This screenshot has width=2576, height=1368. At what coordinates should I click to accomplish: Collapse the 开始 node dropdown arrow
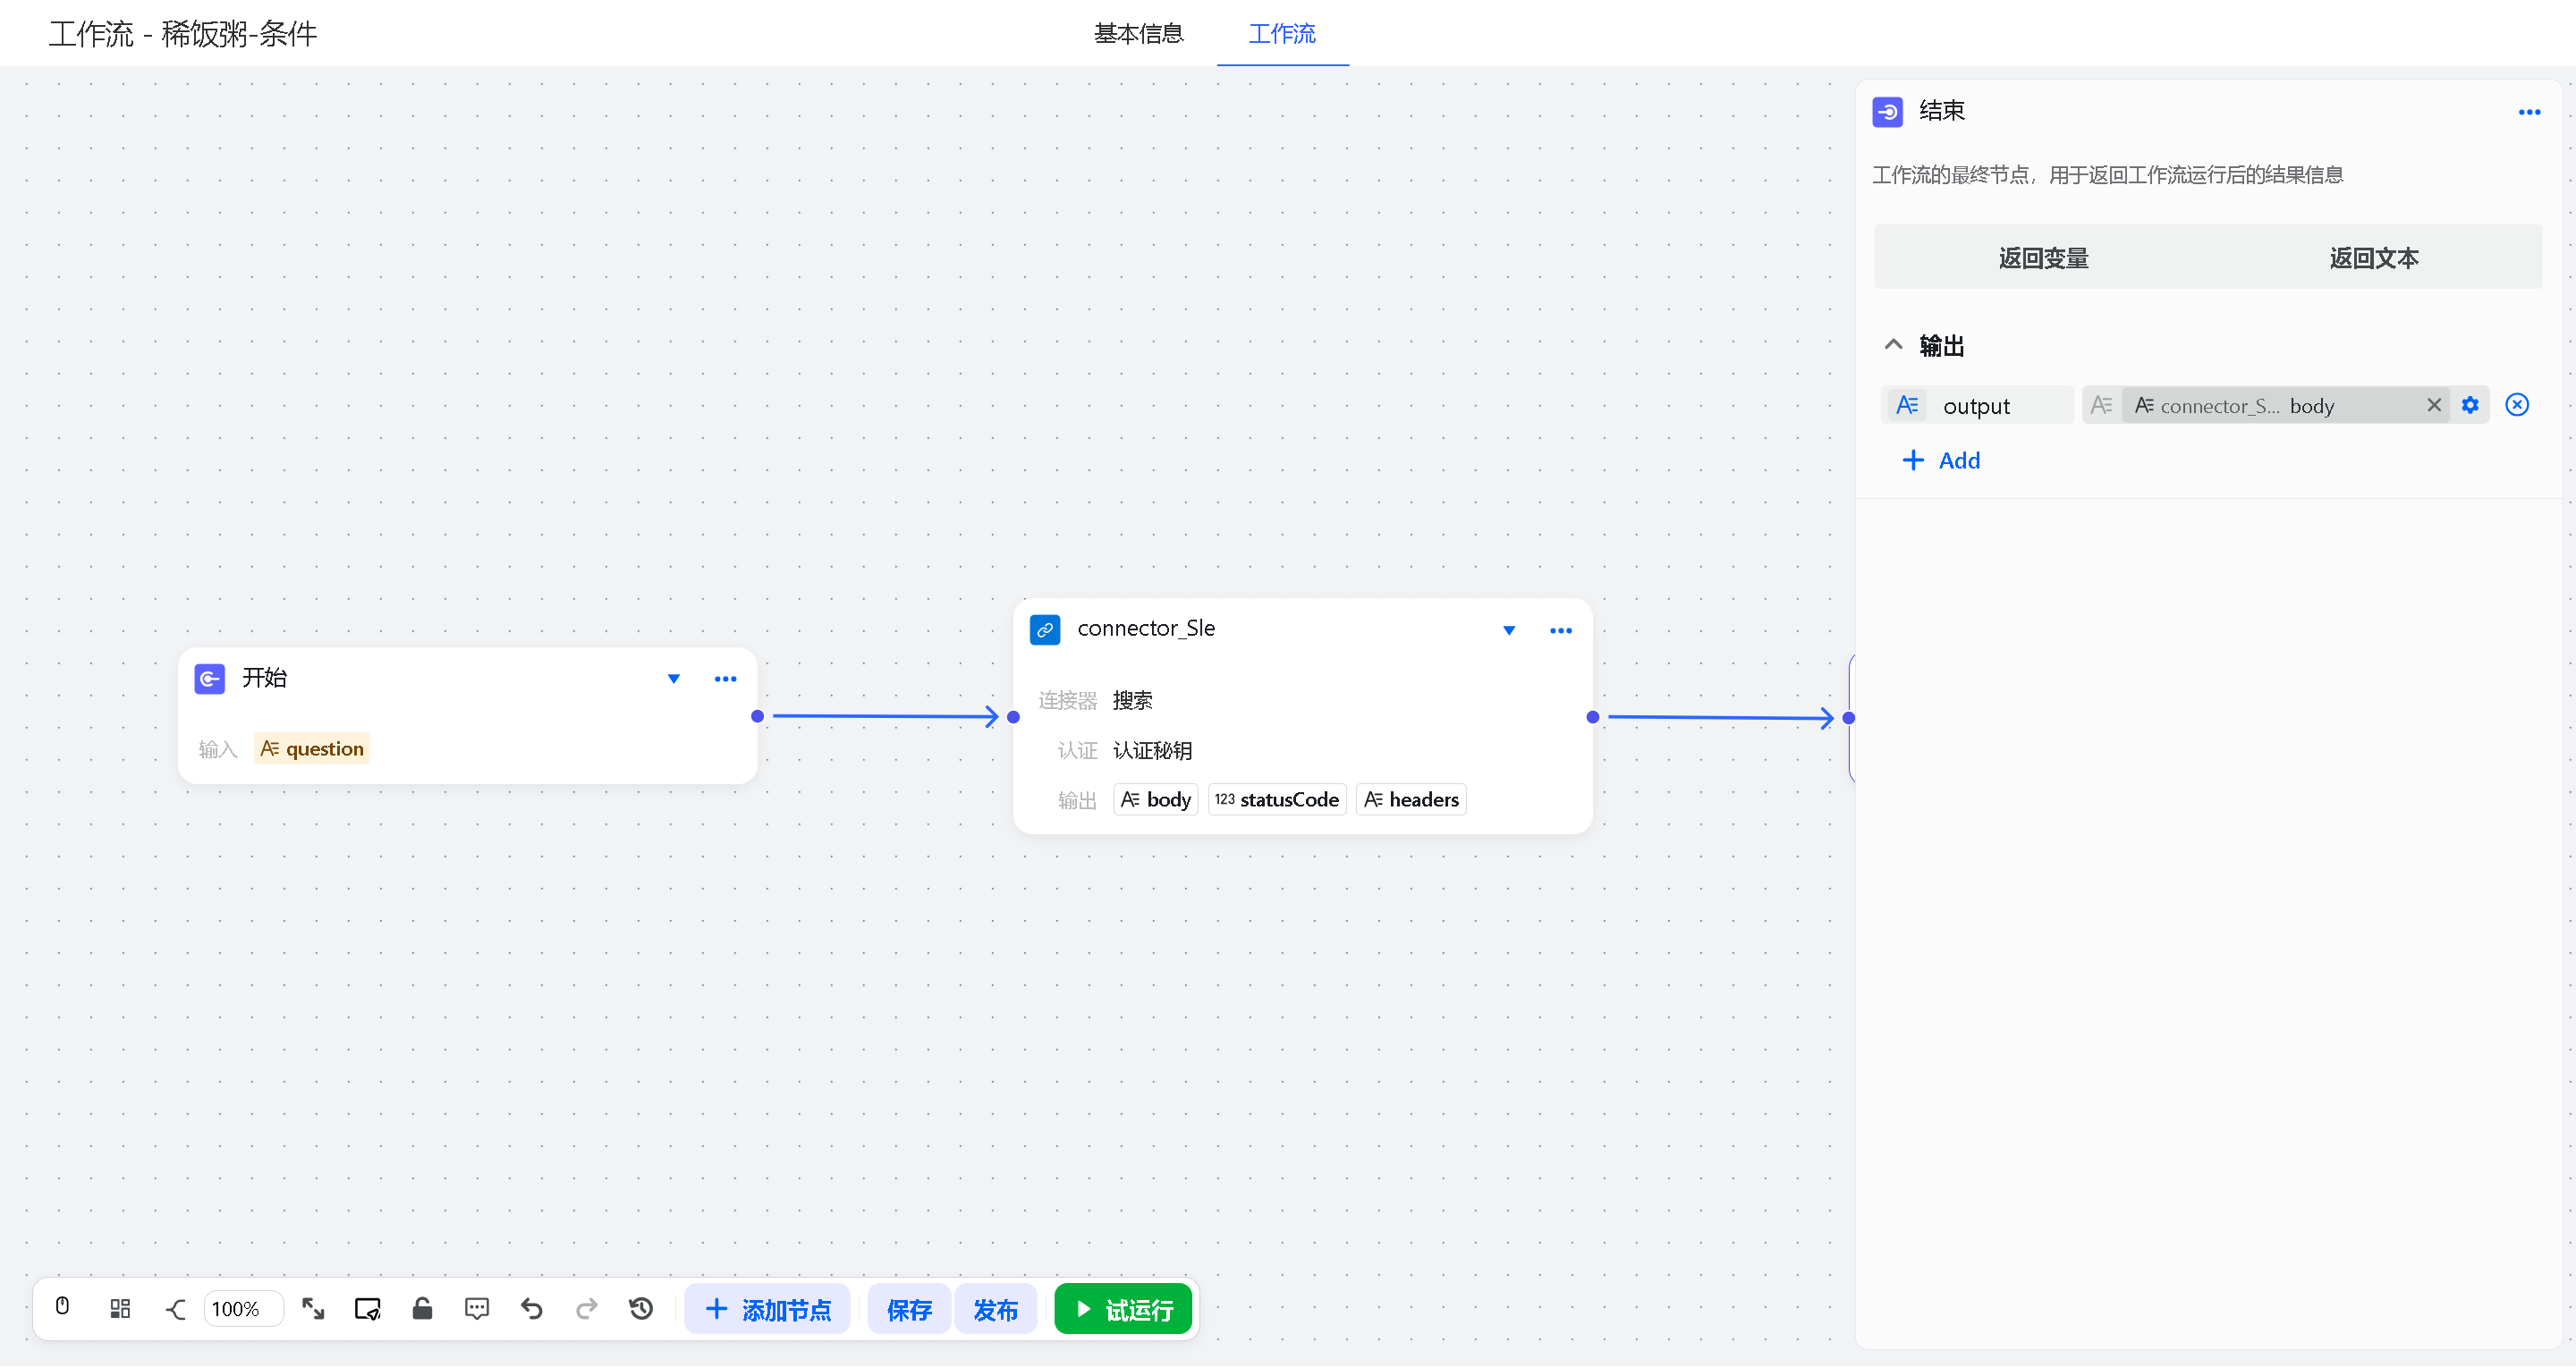click(673, 679)
